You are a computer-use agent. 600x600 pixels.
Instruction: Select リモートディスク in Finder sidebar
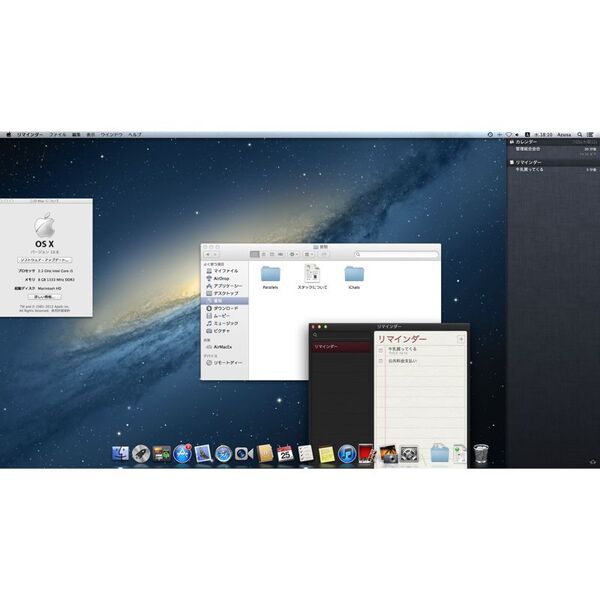225,363
